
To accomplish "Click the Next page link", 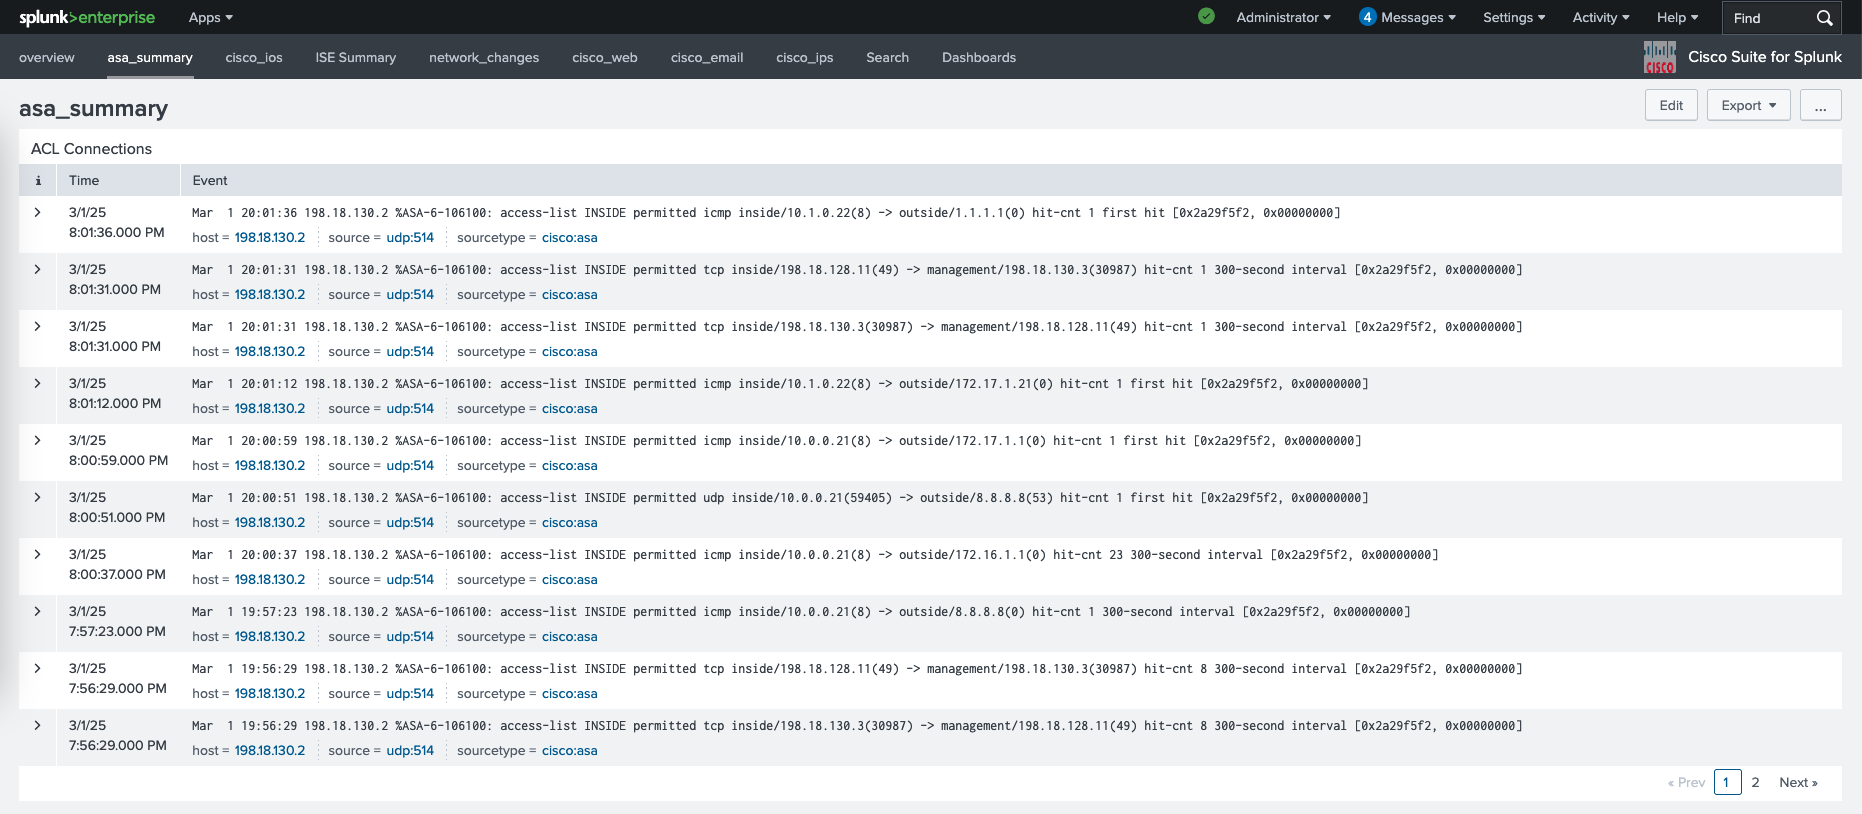I will [x=1797, y=783].
